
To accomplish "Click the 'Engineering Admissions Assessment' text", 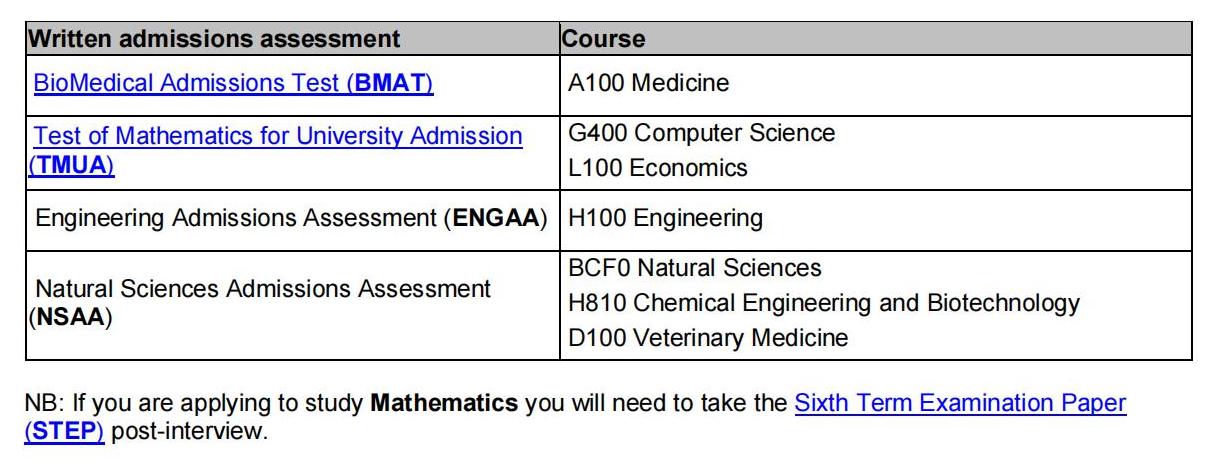I will point(235,218).
